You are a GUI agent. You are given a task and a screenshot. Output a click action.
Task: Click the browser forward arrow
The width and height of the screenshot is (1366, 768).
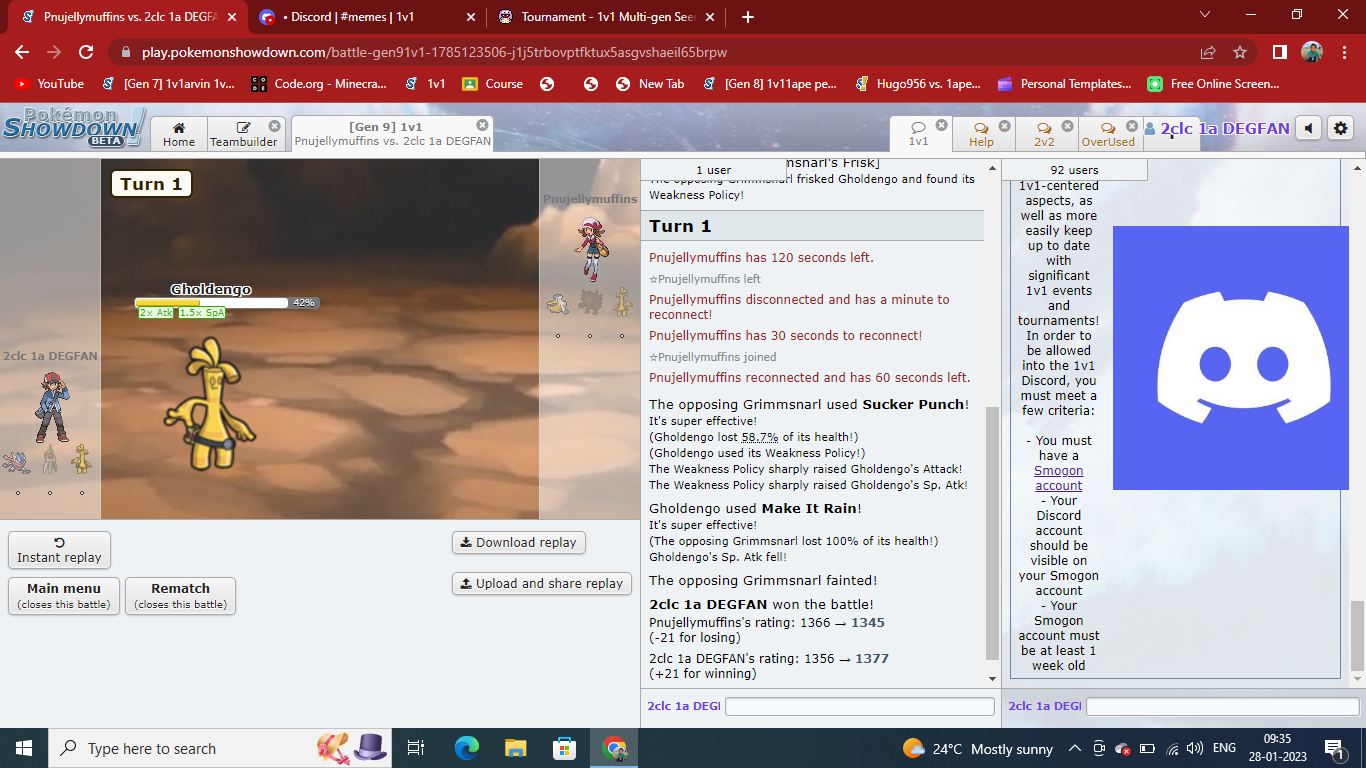pyautogui.click(x=54, y=52)
